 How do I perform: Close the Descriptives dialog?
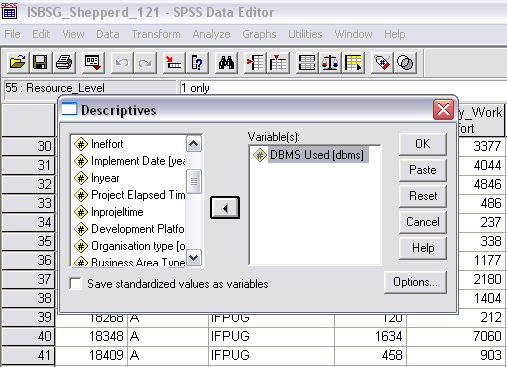pyautogui.click(x=443, y=109)
